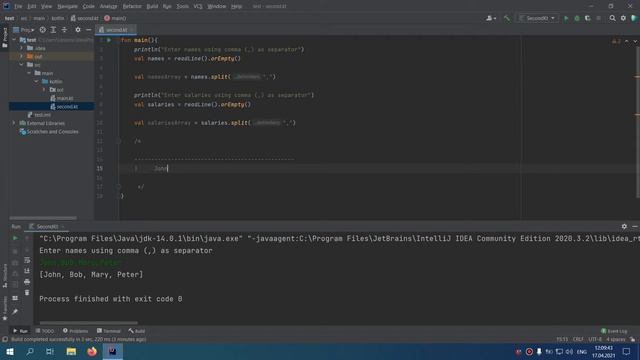Select test.iml in the project tree
The height and width of the screenshot is (360, 640).
tap(39, 115)
